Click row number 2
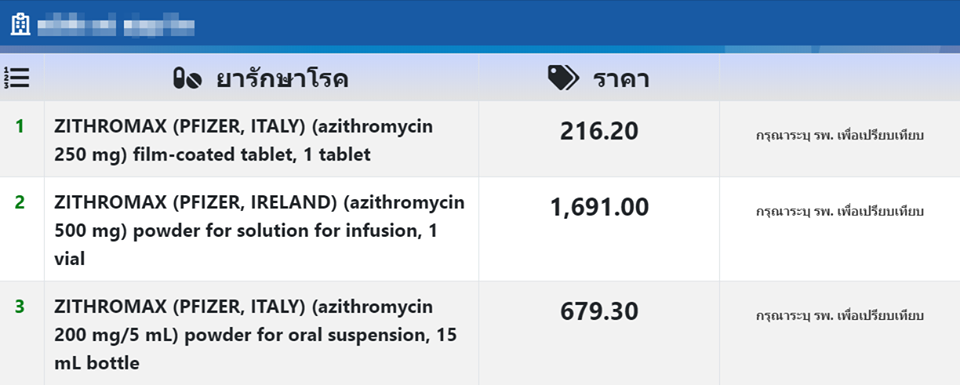This screenshot has width=960, height=385. pyautogui.click(x=20, y=203)
